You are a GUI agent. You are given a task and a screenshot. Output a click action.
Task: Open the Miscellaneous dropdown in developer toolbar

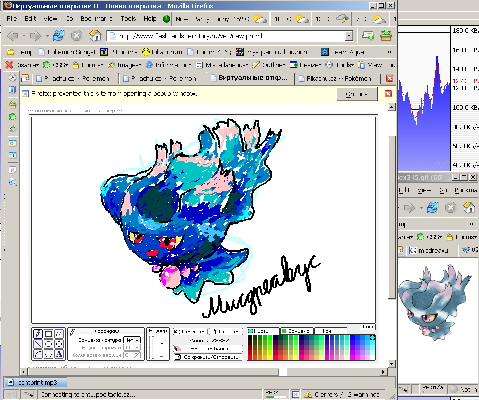[222, 65]
